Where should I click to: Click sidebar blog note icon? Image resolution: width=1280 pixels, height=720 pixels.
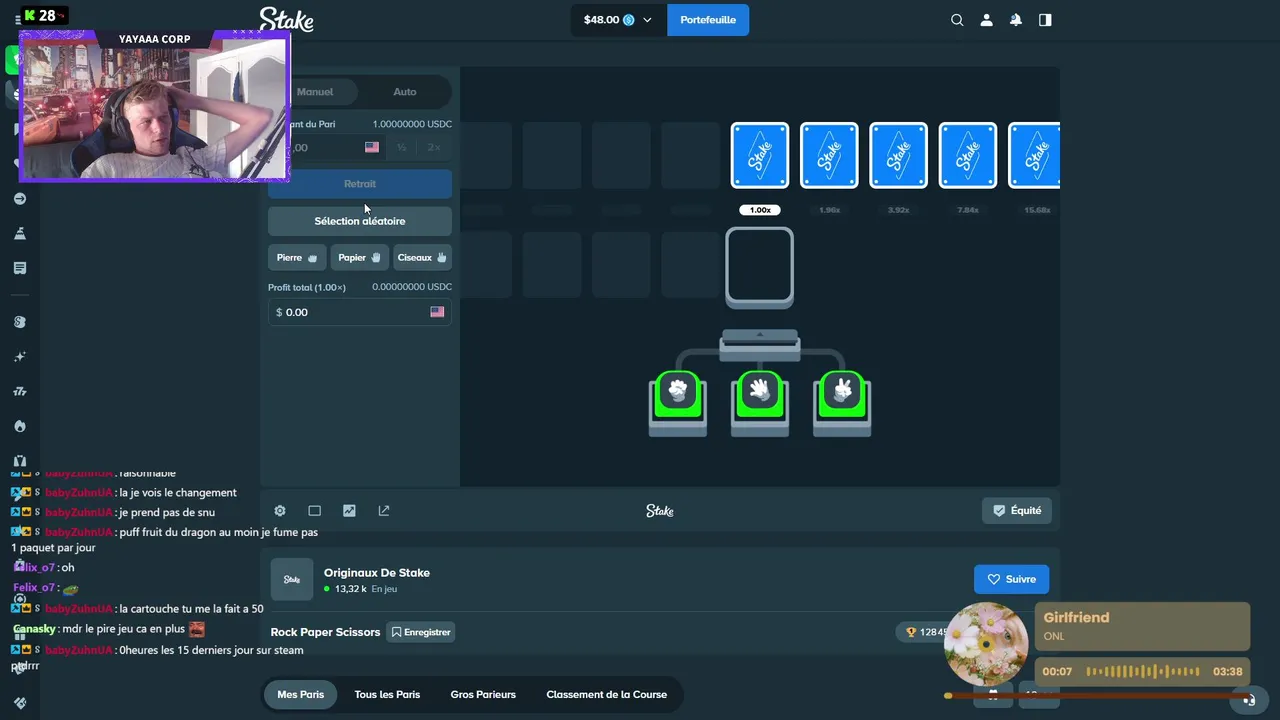tap(20, 268)
